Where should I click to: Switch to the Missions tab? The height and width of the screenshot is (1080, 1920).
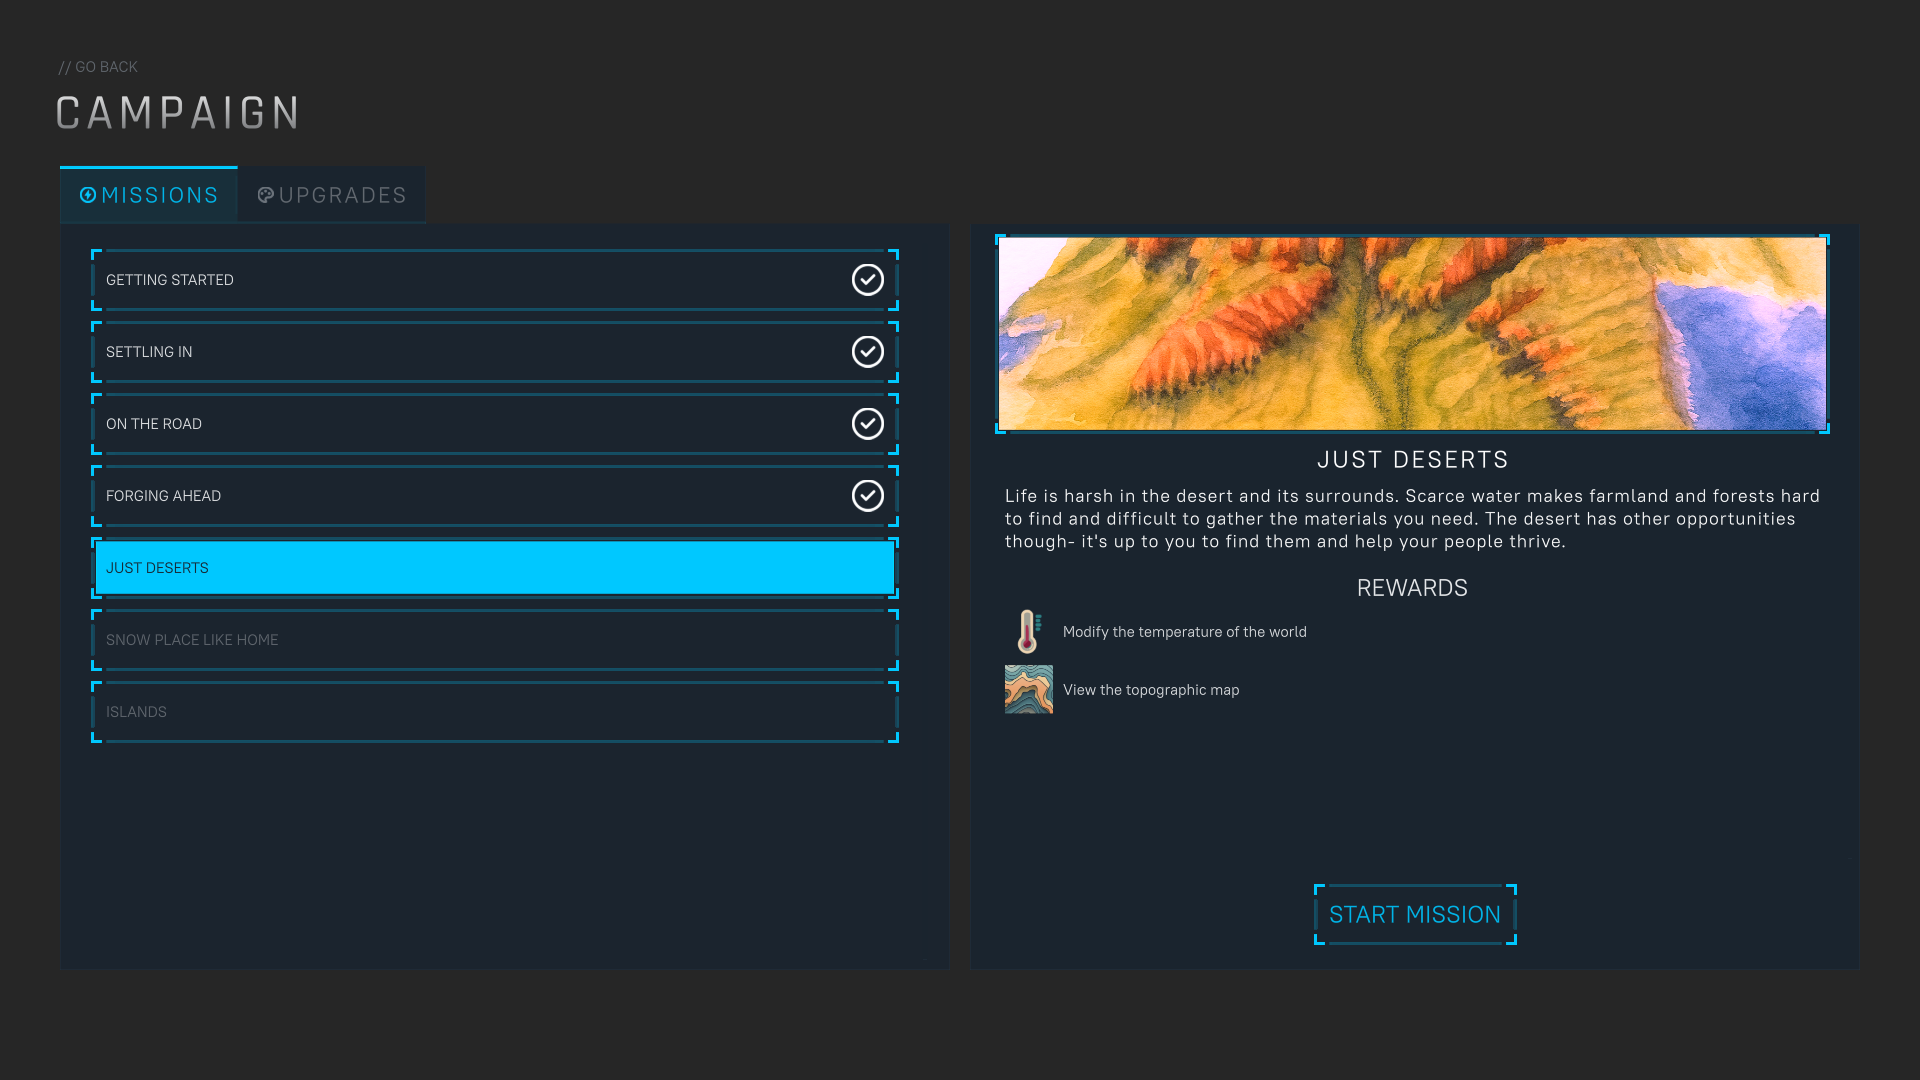pos(149,195)
